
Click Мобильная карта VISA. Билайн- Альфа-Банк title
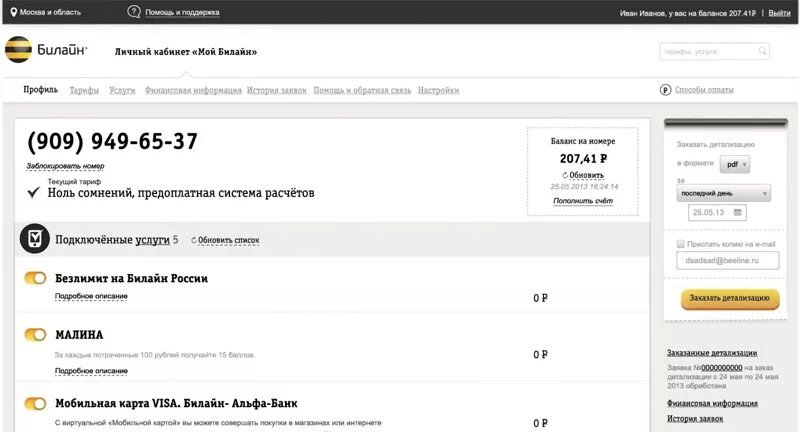click(176, 403)
